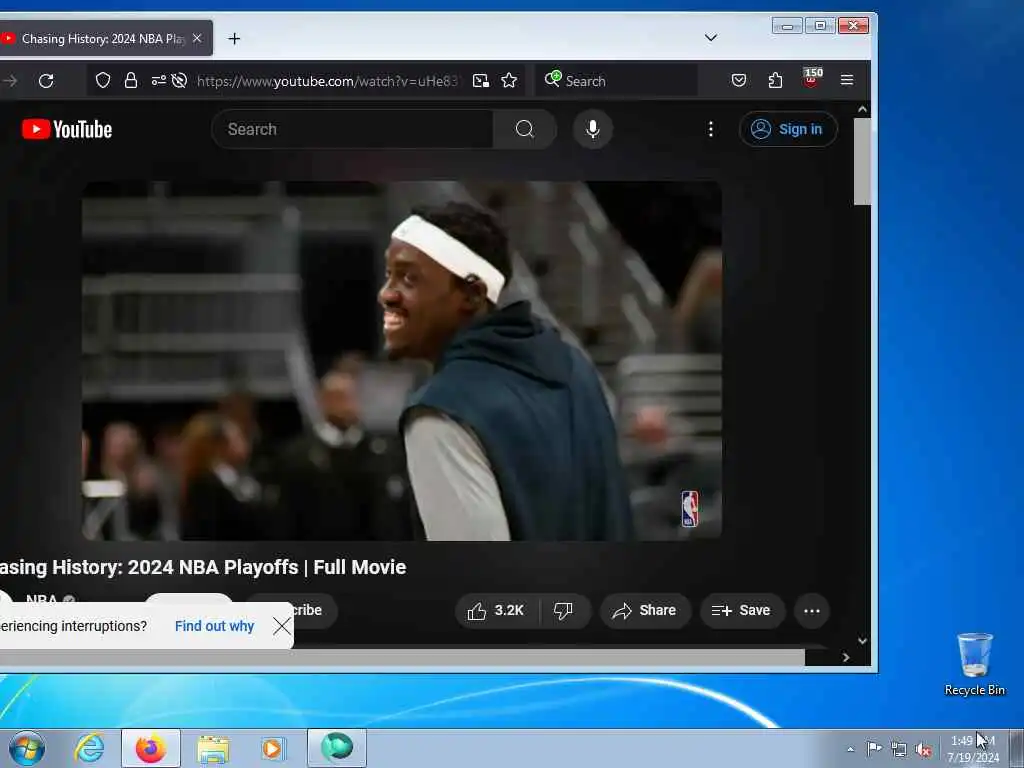
Task: Save the page to Pocket
Action: pyautogui.click(x=739, y=80)
